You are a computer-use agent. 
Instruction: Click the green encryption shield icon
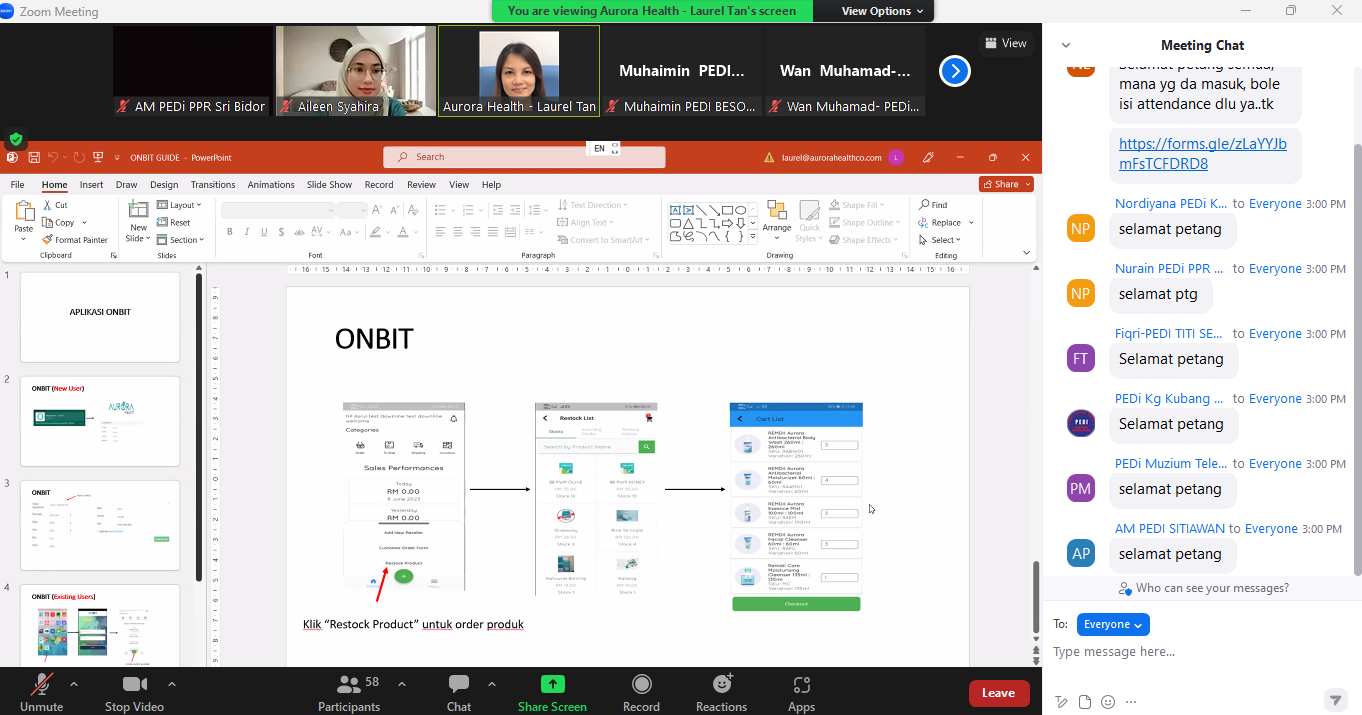tap(16, 139)
